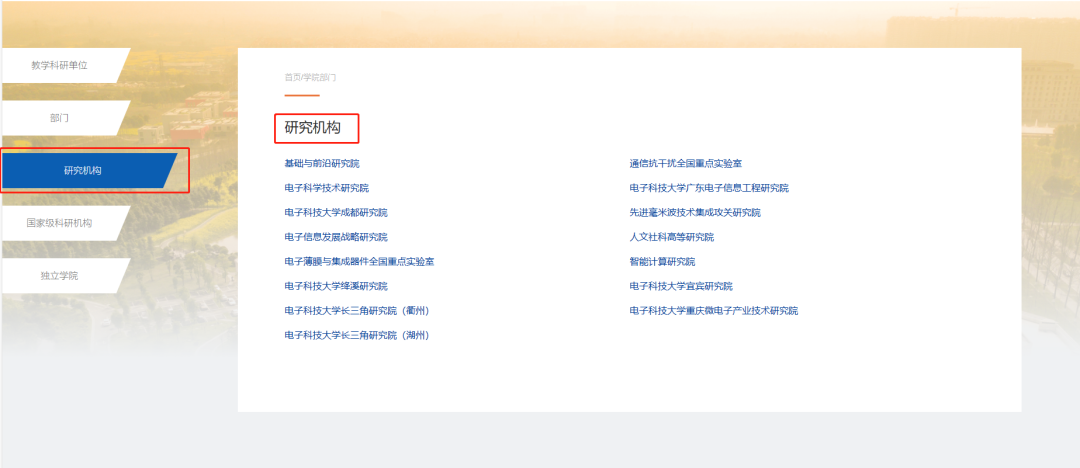
Task: Visit 电子科技大学成都研究院
Action: pyautogui.click(x=336, y=212)
